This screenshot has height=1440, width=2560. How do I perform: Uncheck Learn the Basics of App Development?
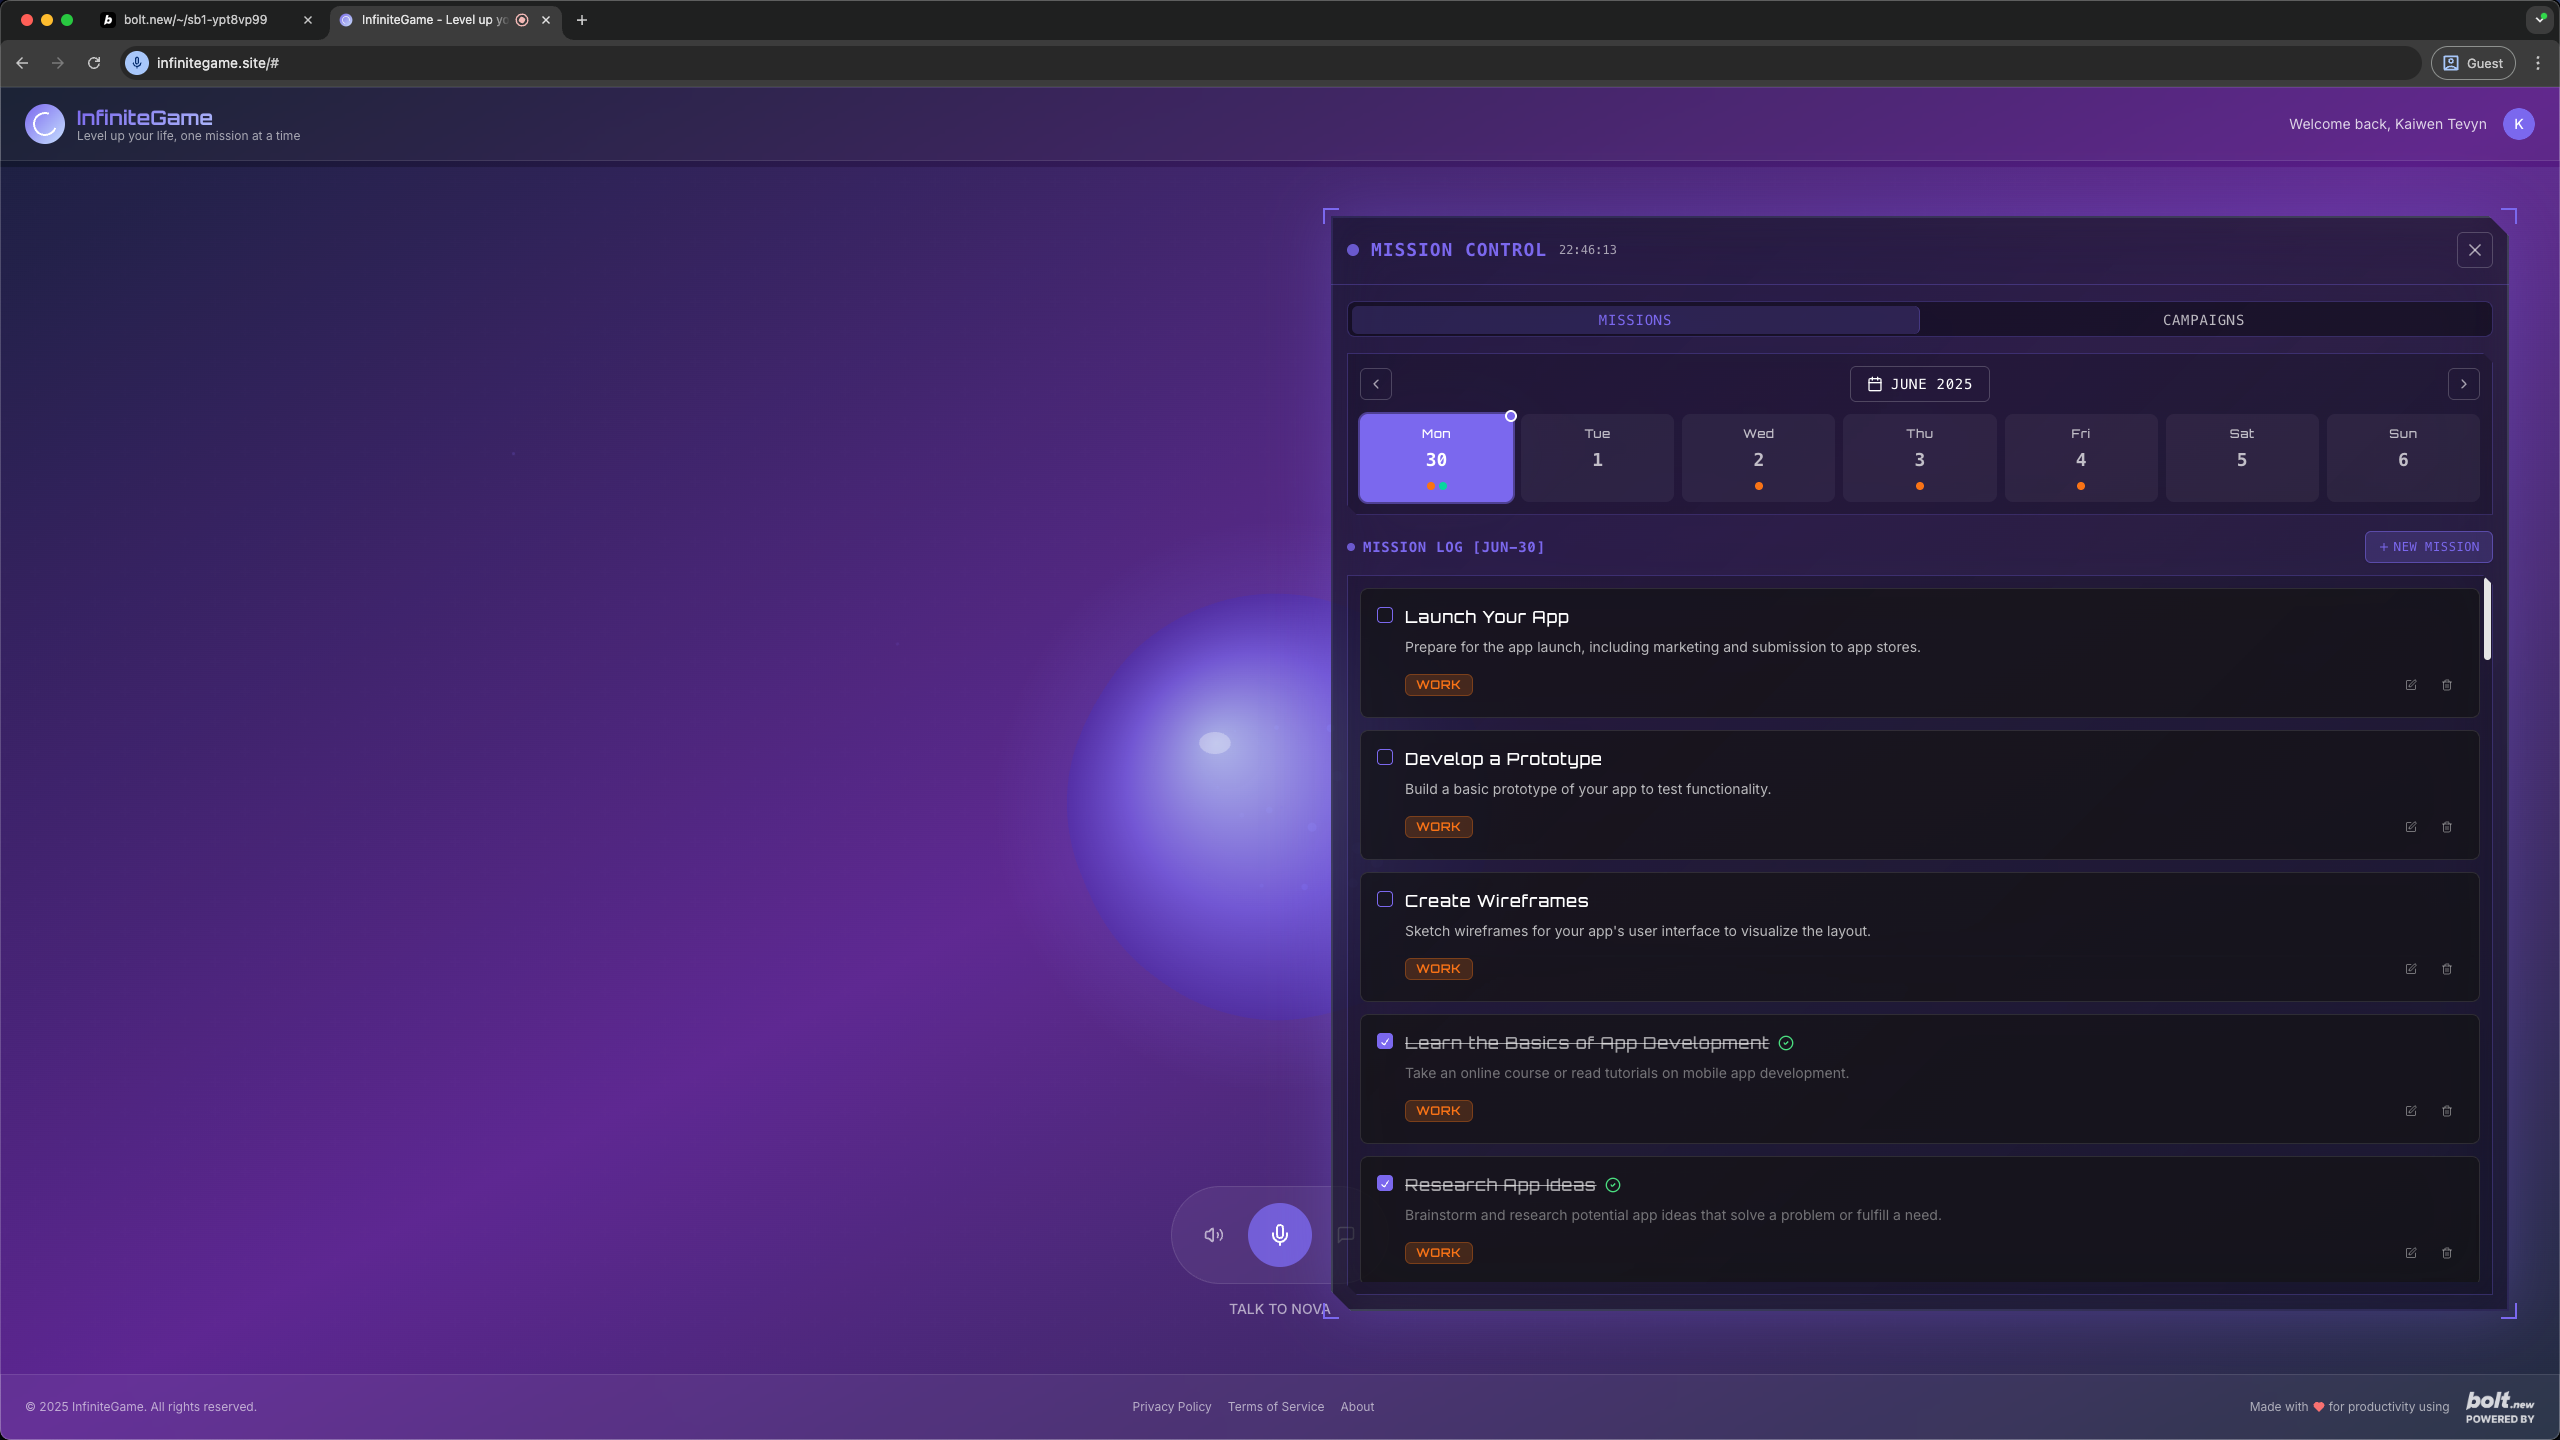coord(1385,1041)
